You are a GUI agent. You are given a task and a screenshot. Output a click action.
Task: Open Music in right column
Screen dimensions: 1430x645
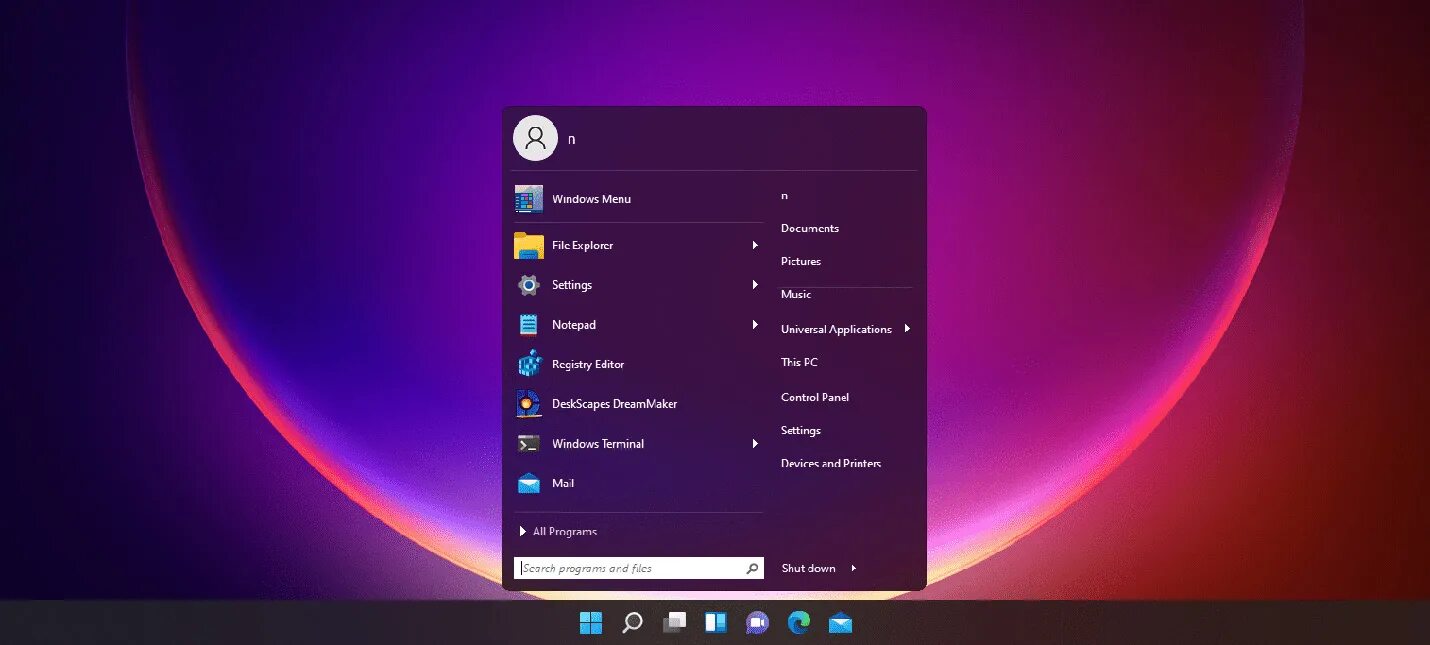coord(796,294)
